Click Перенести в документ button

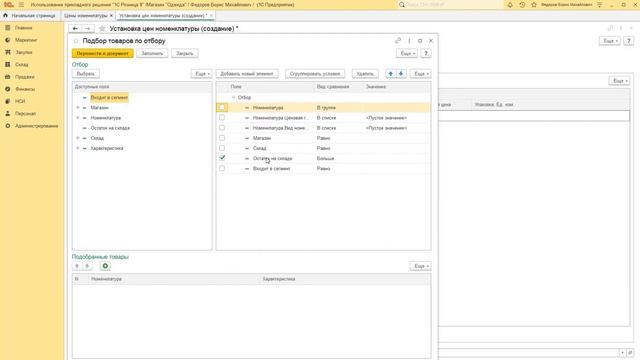click(102, 53)
